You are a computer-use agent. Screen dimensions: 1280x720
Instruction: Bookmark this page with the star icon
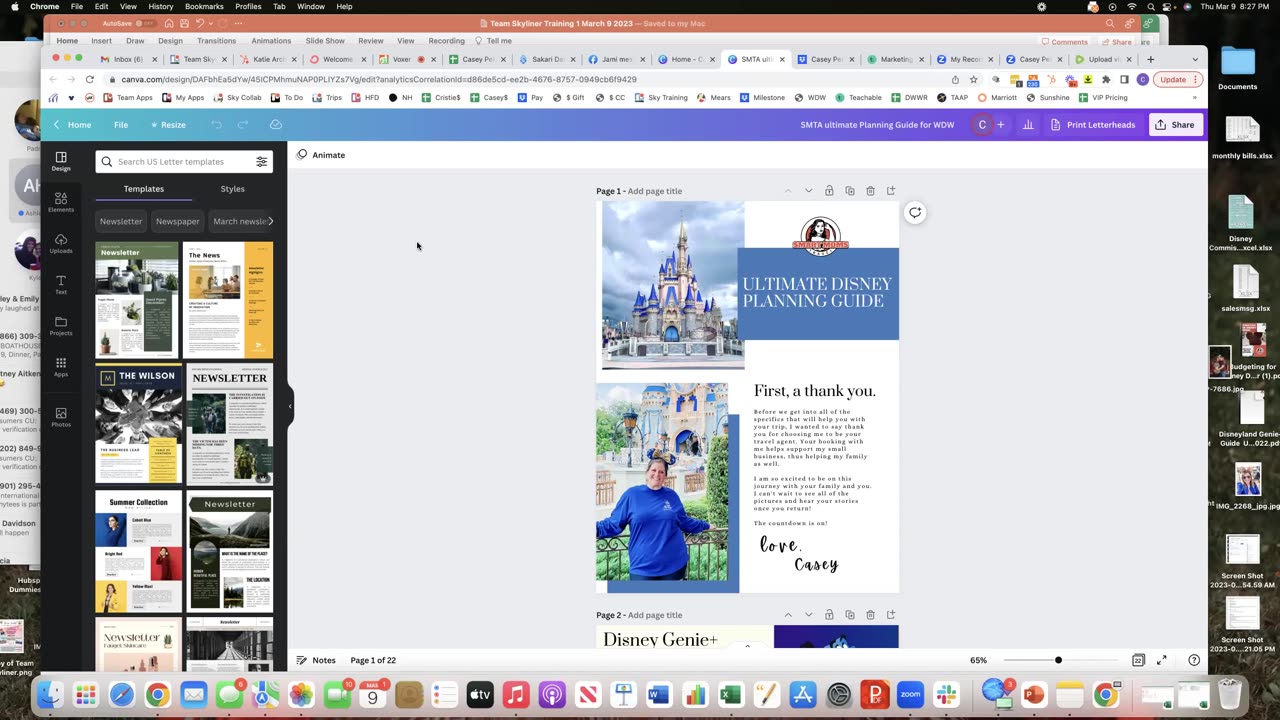tap(973, 79)
